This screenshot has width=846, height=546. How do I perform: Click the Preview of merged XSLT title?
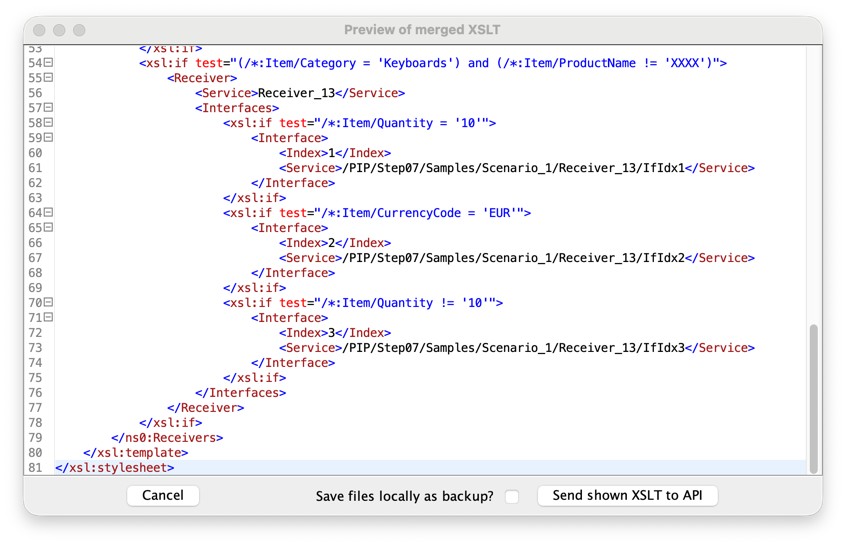[x=422, y=30]
